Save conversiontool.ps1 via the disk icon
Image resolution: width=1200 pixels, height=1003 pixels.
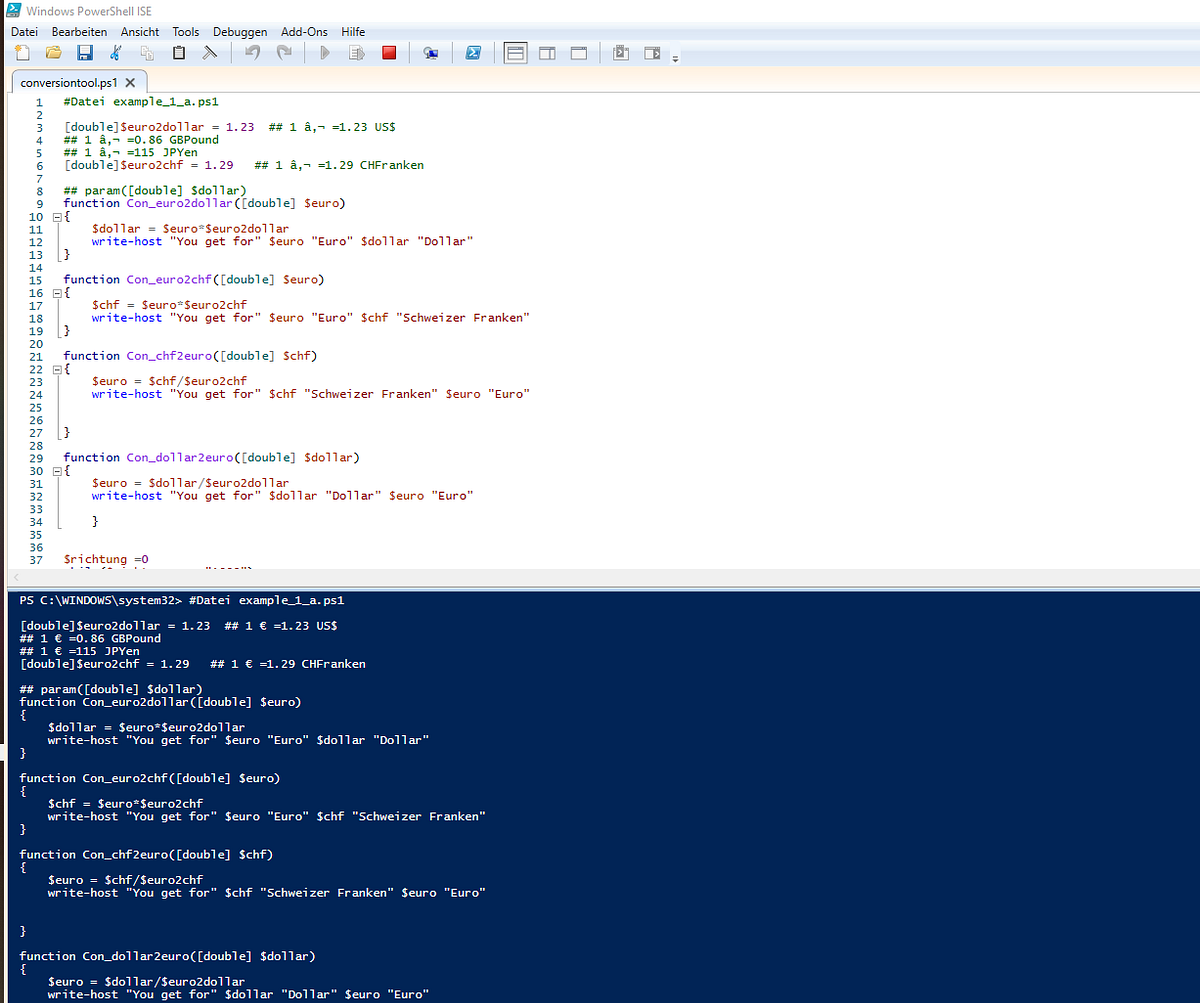pos(84,52)
